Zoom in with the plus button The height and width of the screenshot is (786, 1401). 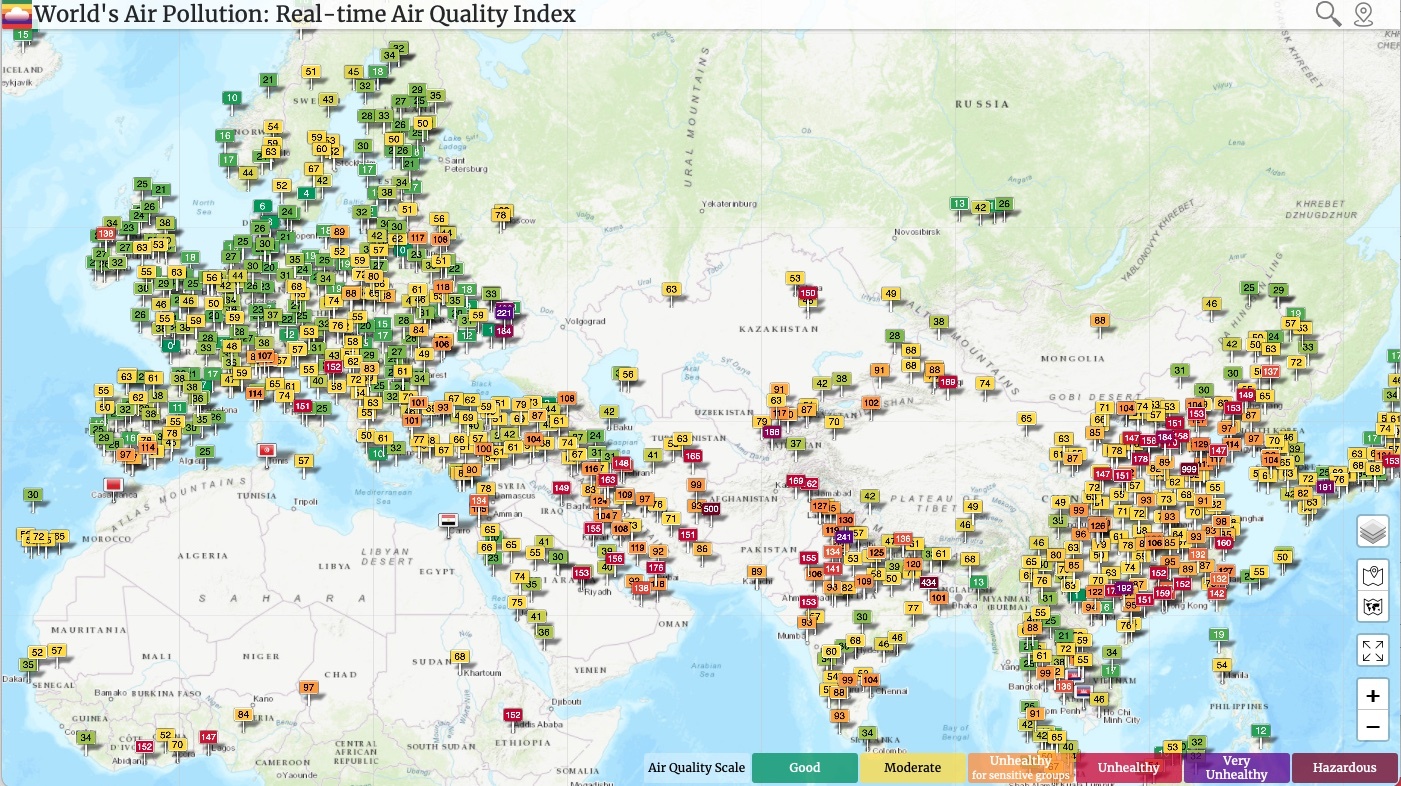click(1373, 696)
